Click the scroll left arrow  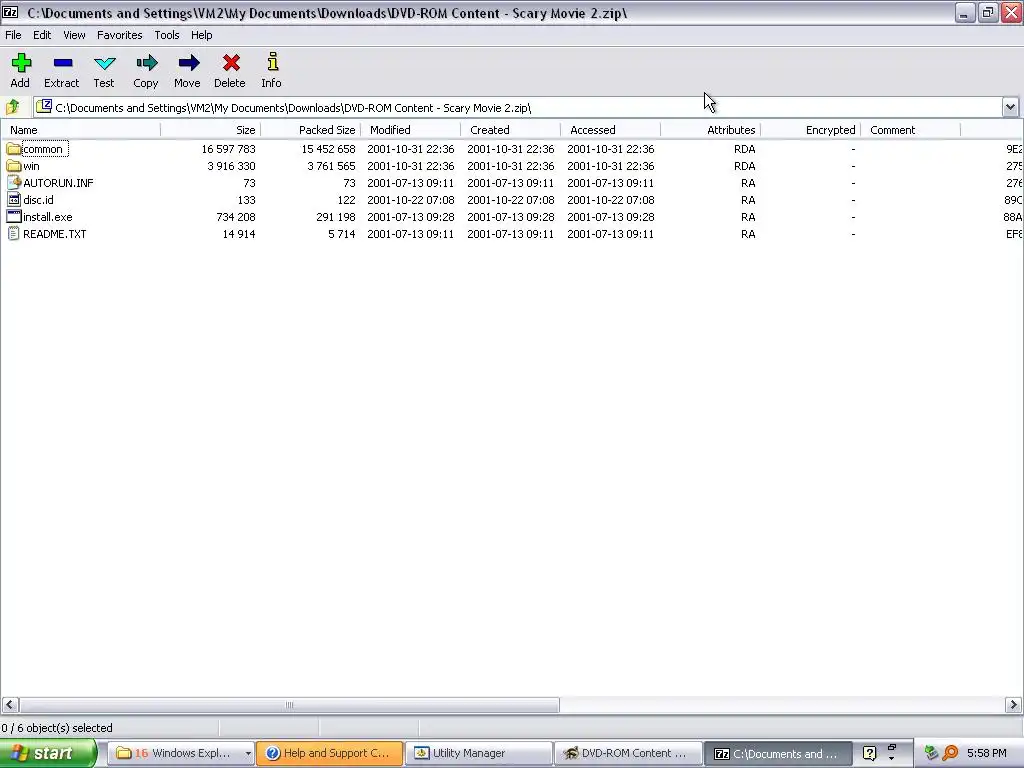point(10,705)
